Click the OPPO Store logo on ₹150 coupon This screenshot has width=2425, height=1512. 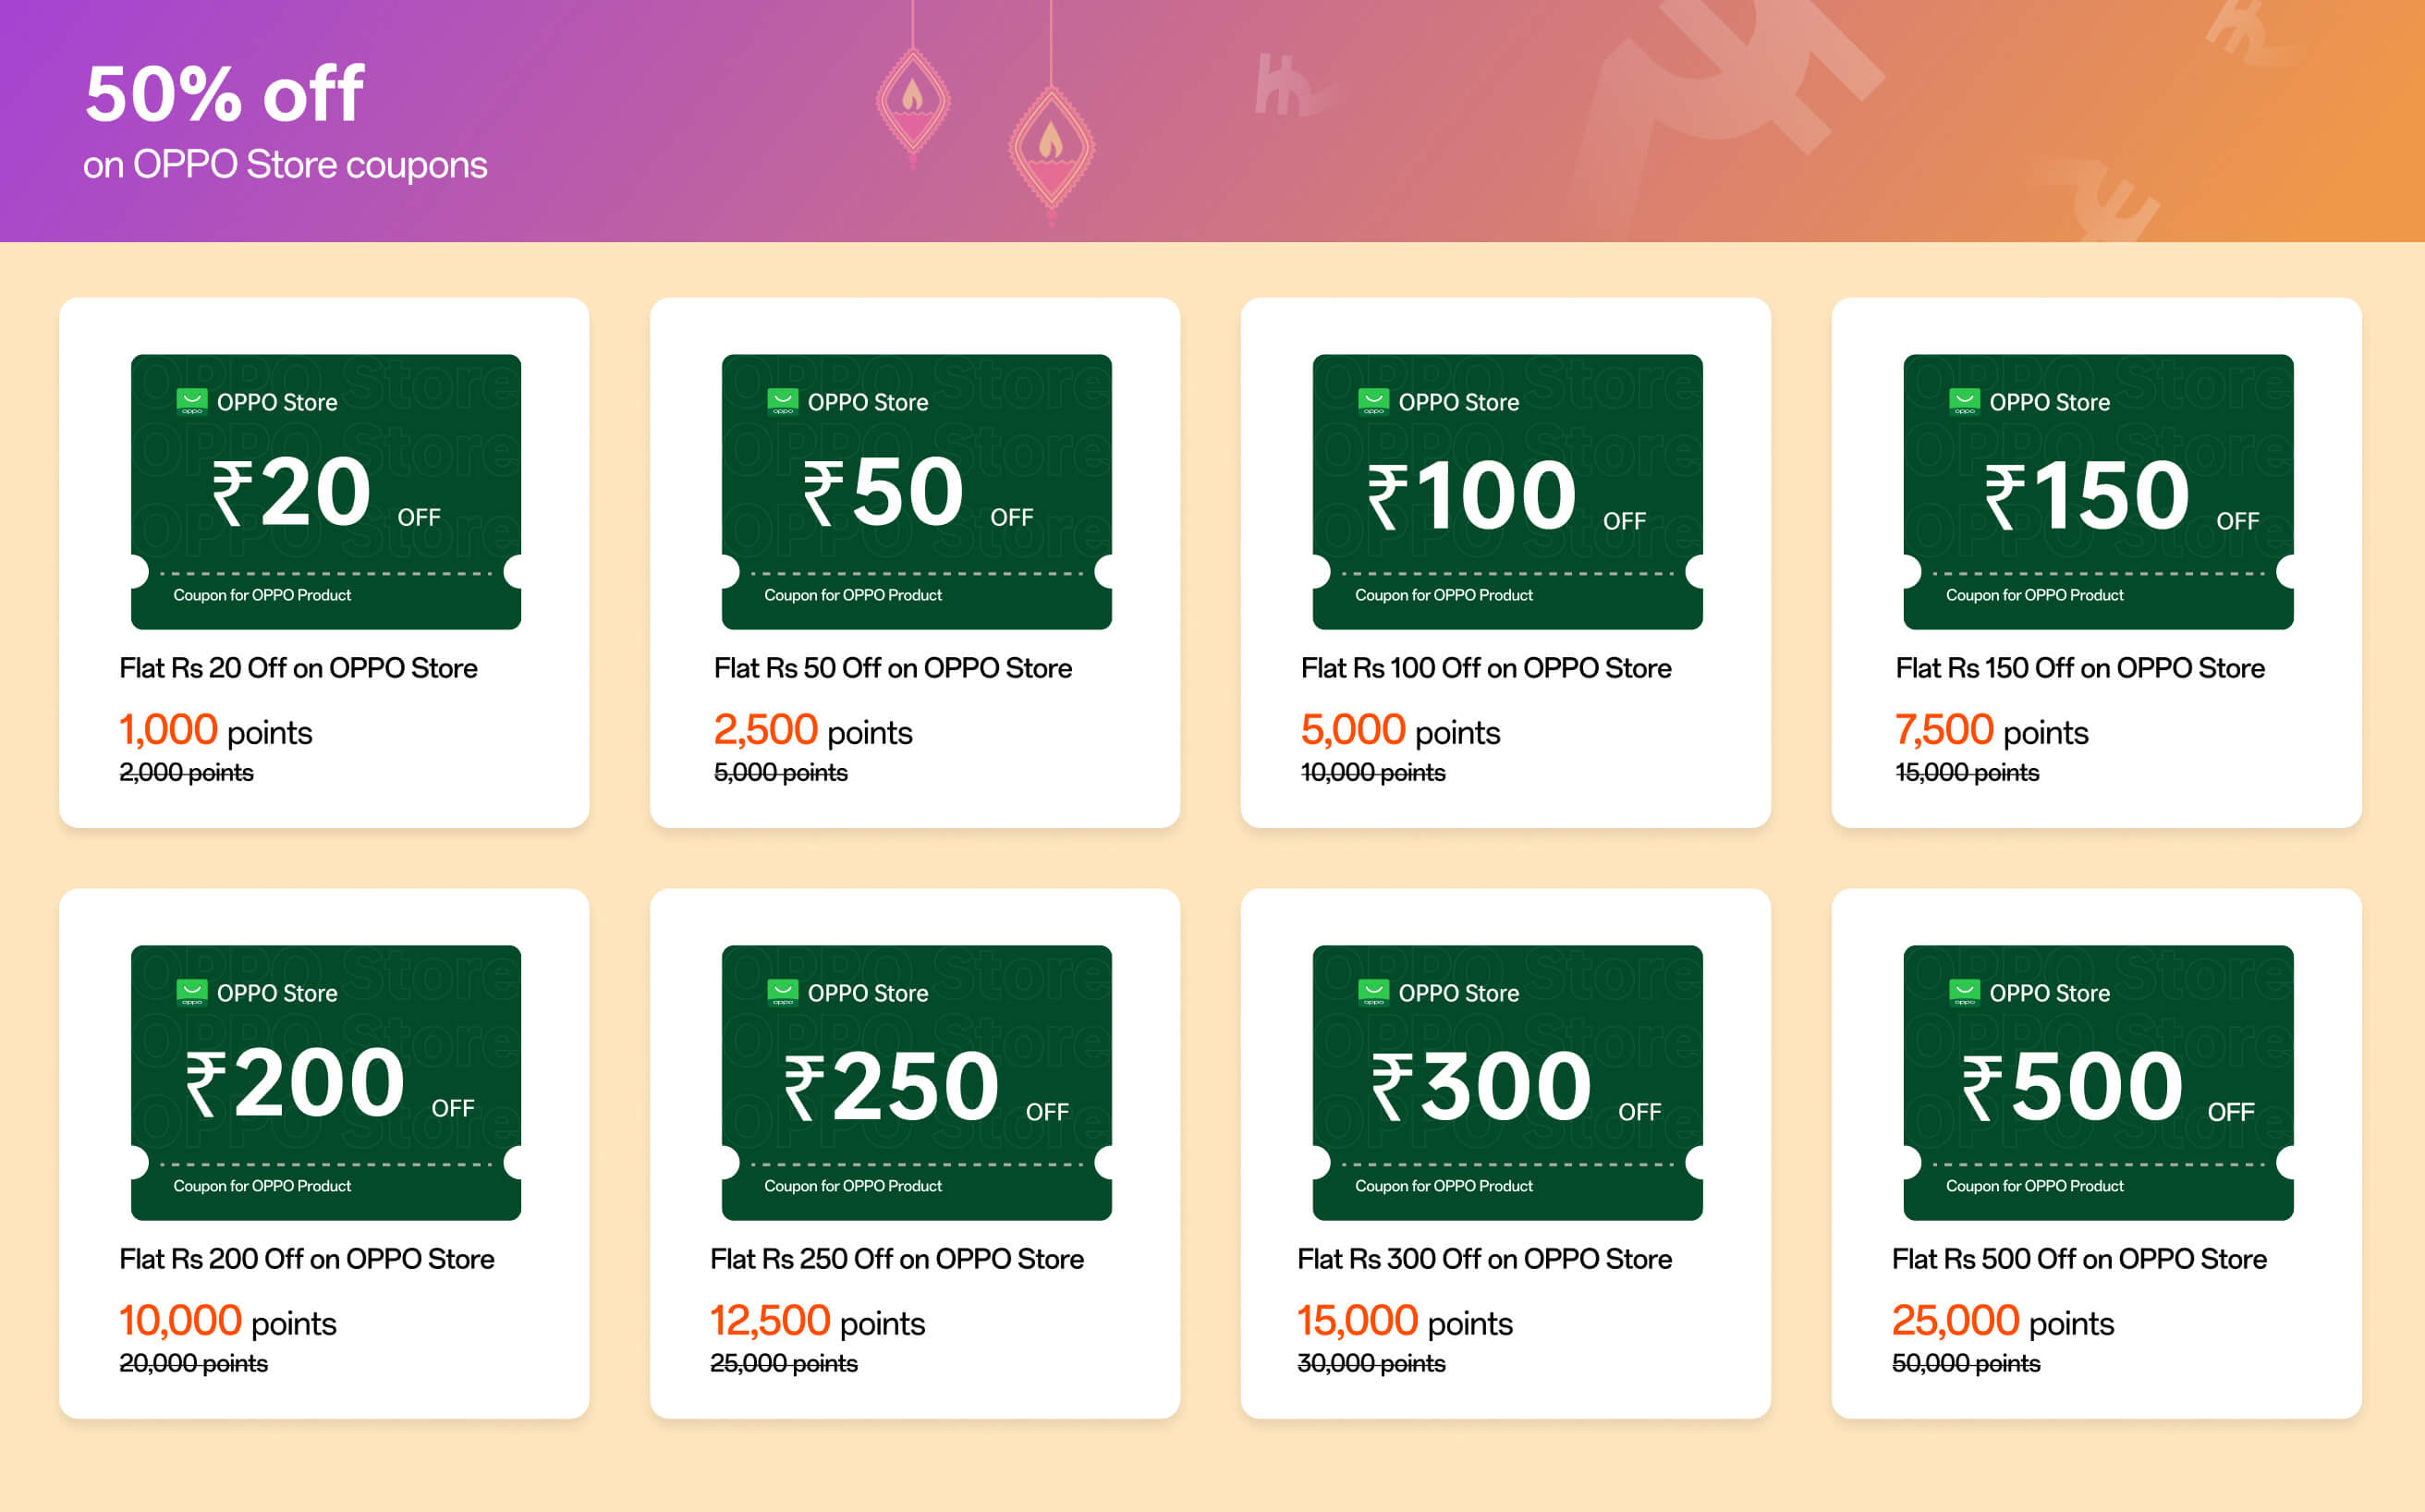click(1965, 401)
